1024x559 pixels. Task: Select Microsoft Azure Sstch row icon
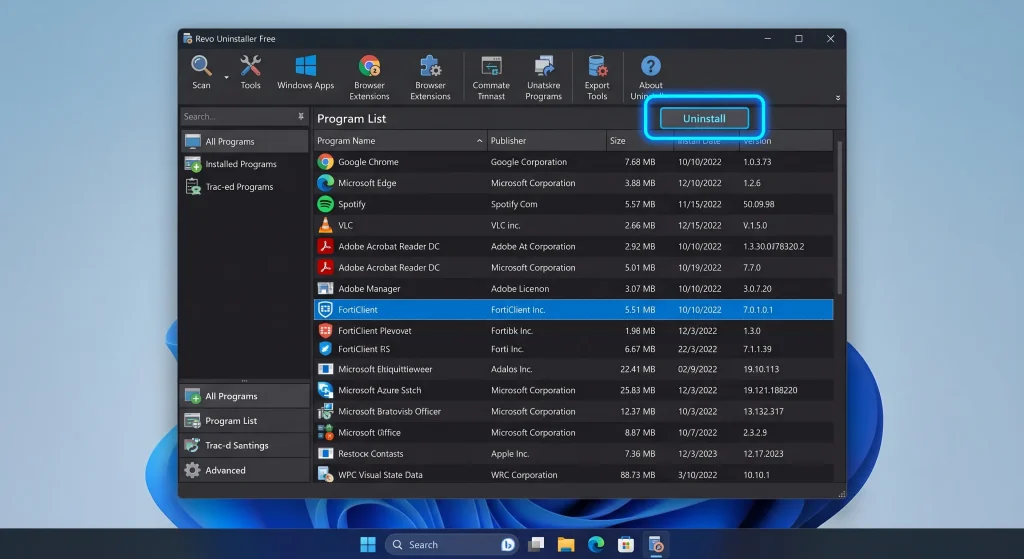coord(325,390)
